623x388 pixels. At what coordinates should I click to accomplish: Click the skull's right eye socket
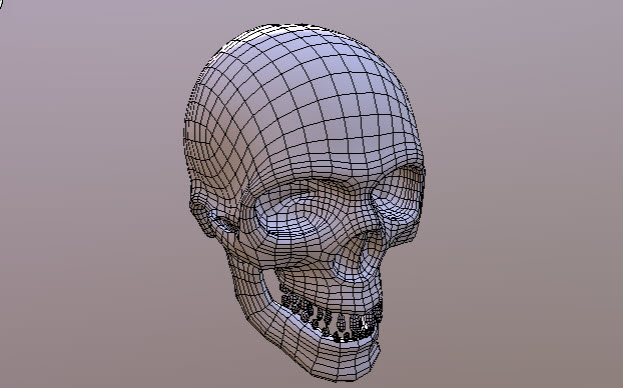pyautogui.click(x=397, y=199)
